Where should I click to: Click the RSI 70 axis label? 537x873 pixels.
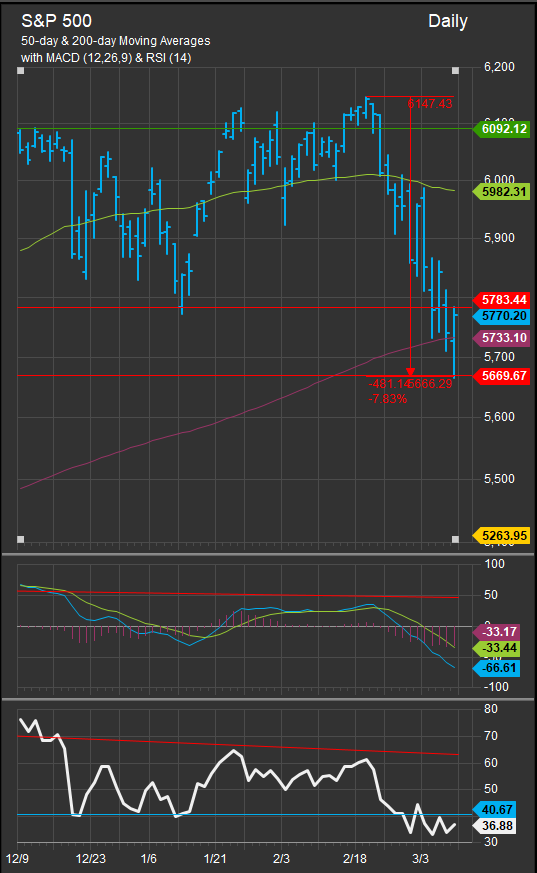tap(491, 736)
